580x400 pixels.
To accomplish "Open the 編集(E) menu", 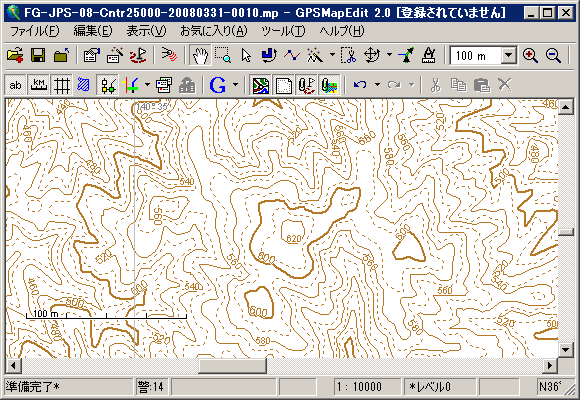I will click(92, 31).
